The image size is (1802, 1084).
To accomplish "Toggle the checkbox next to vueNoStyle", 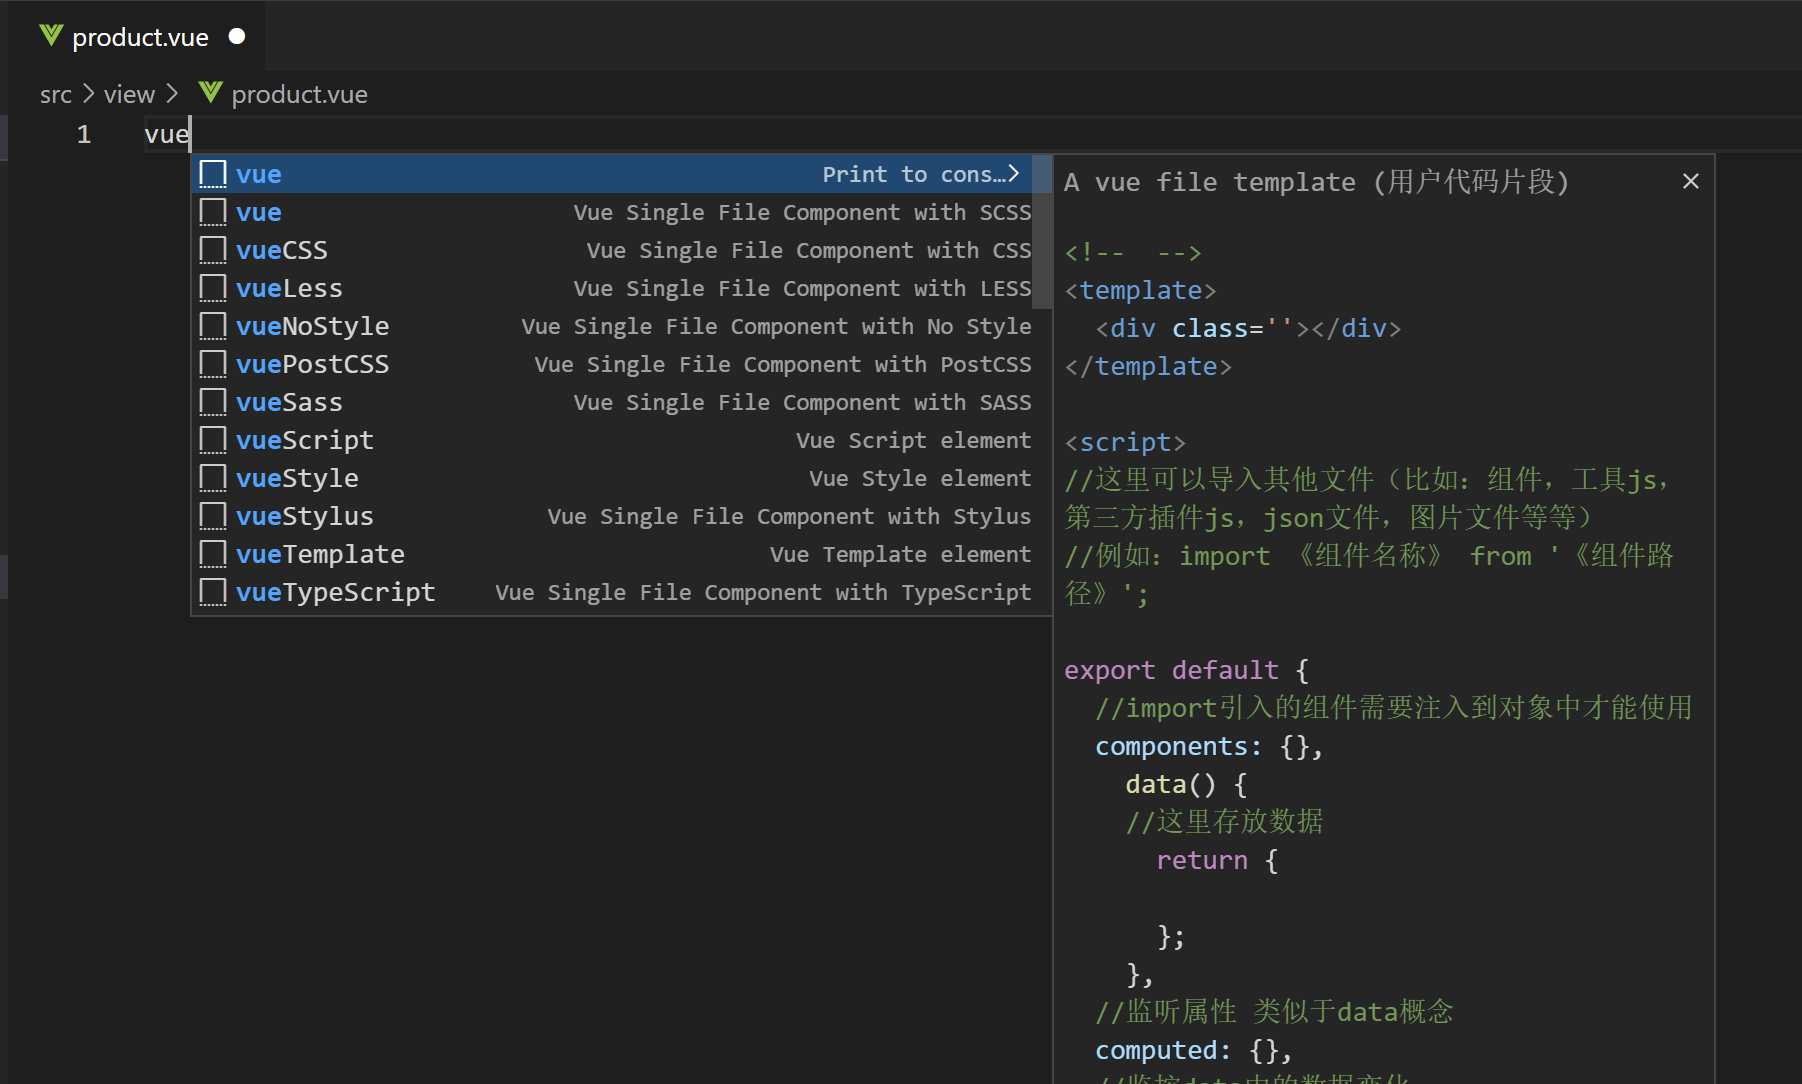I will [x=212, y=326].
